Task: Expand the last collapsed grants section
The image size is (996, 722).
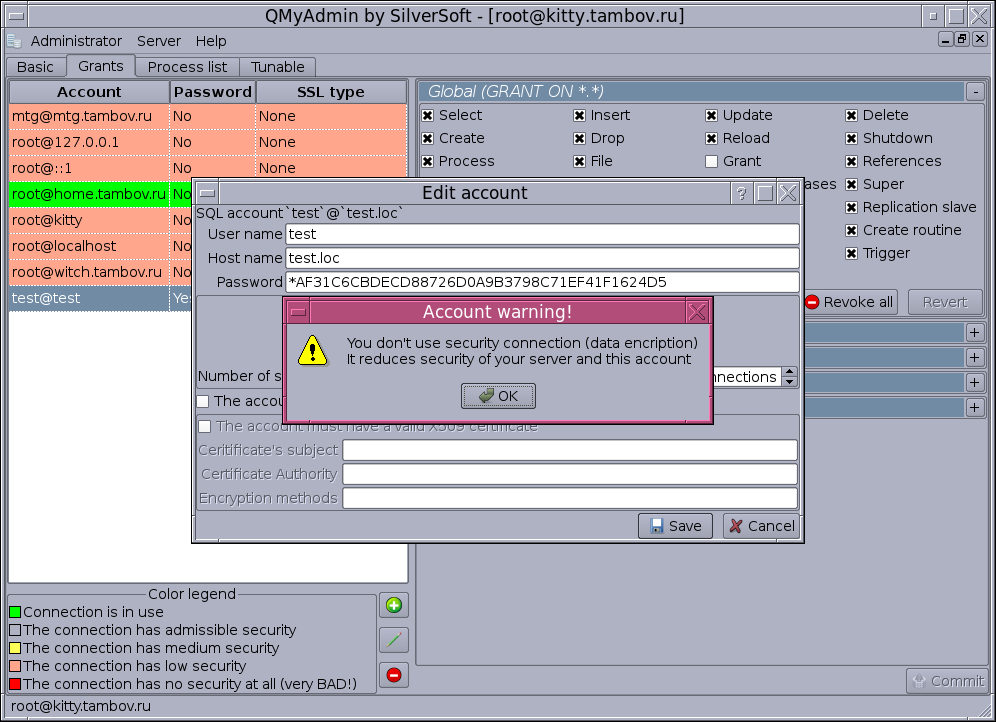Action: pyautogui.click(x=975, y=407)
